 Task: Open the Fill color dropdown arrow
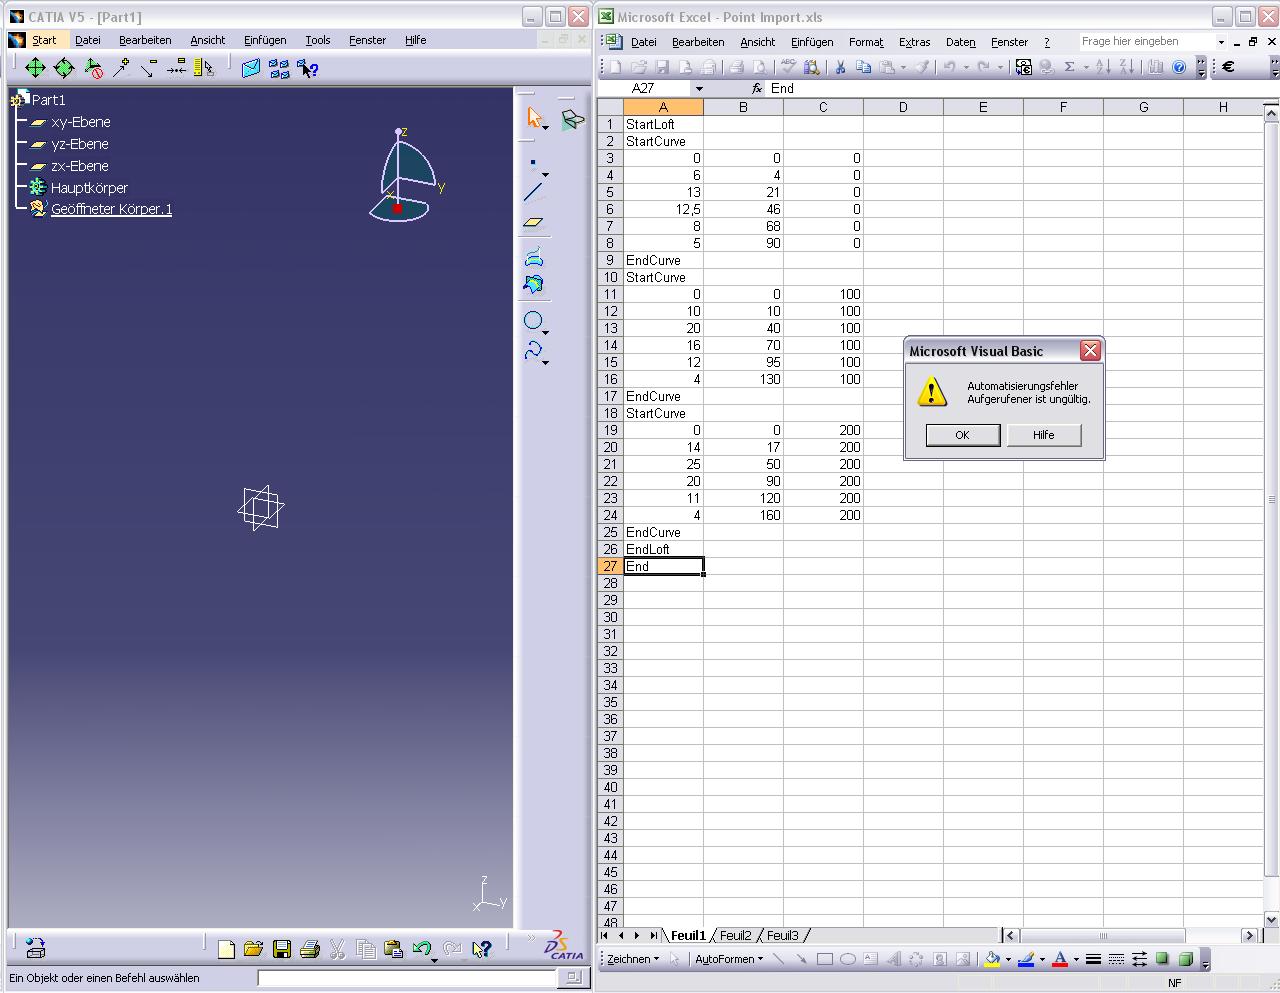pyautogui.click(x=1008, y=960)
